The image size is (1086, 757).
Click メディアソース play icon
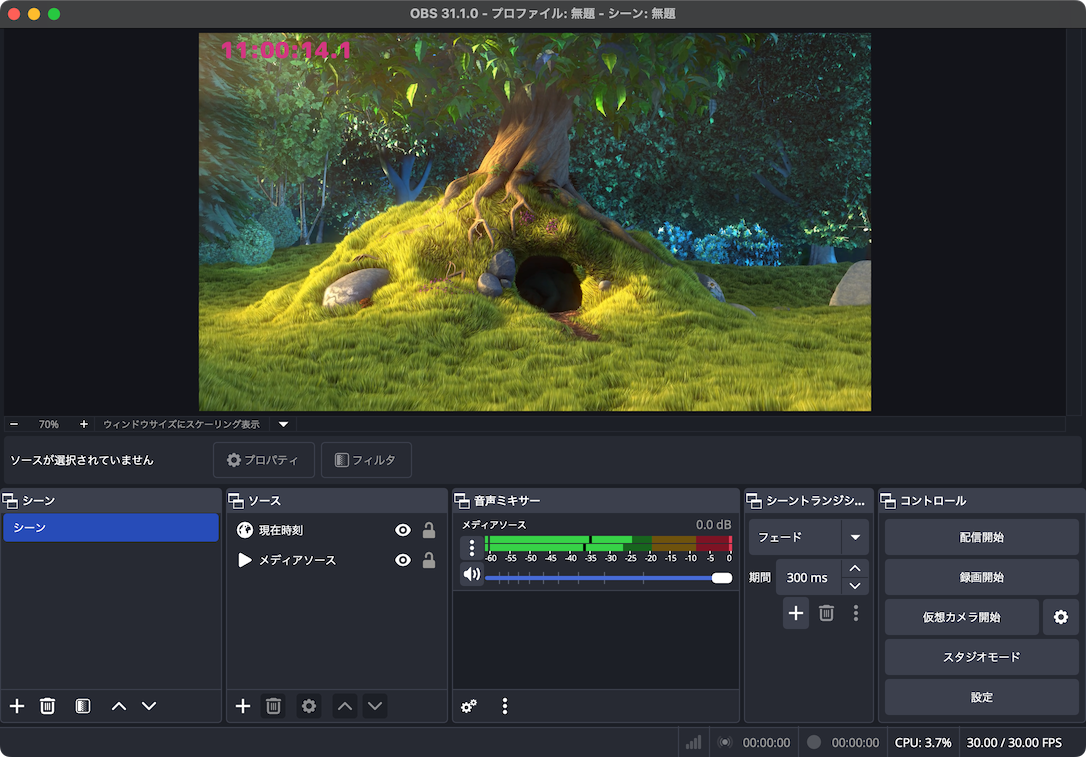[244, 560]
